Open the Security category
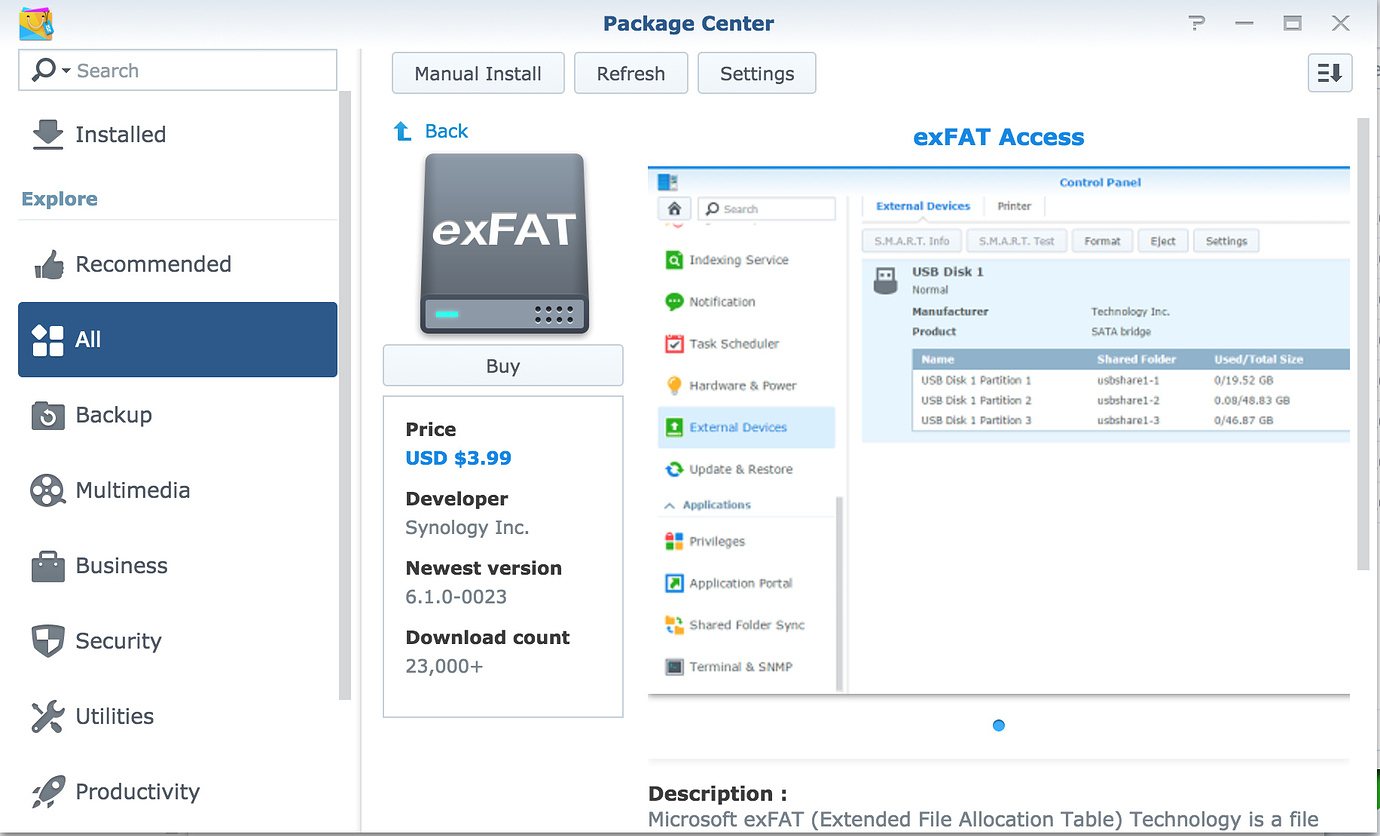 click(178, 641)
